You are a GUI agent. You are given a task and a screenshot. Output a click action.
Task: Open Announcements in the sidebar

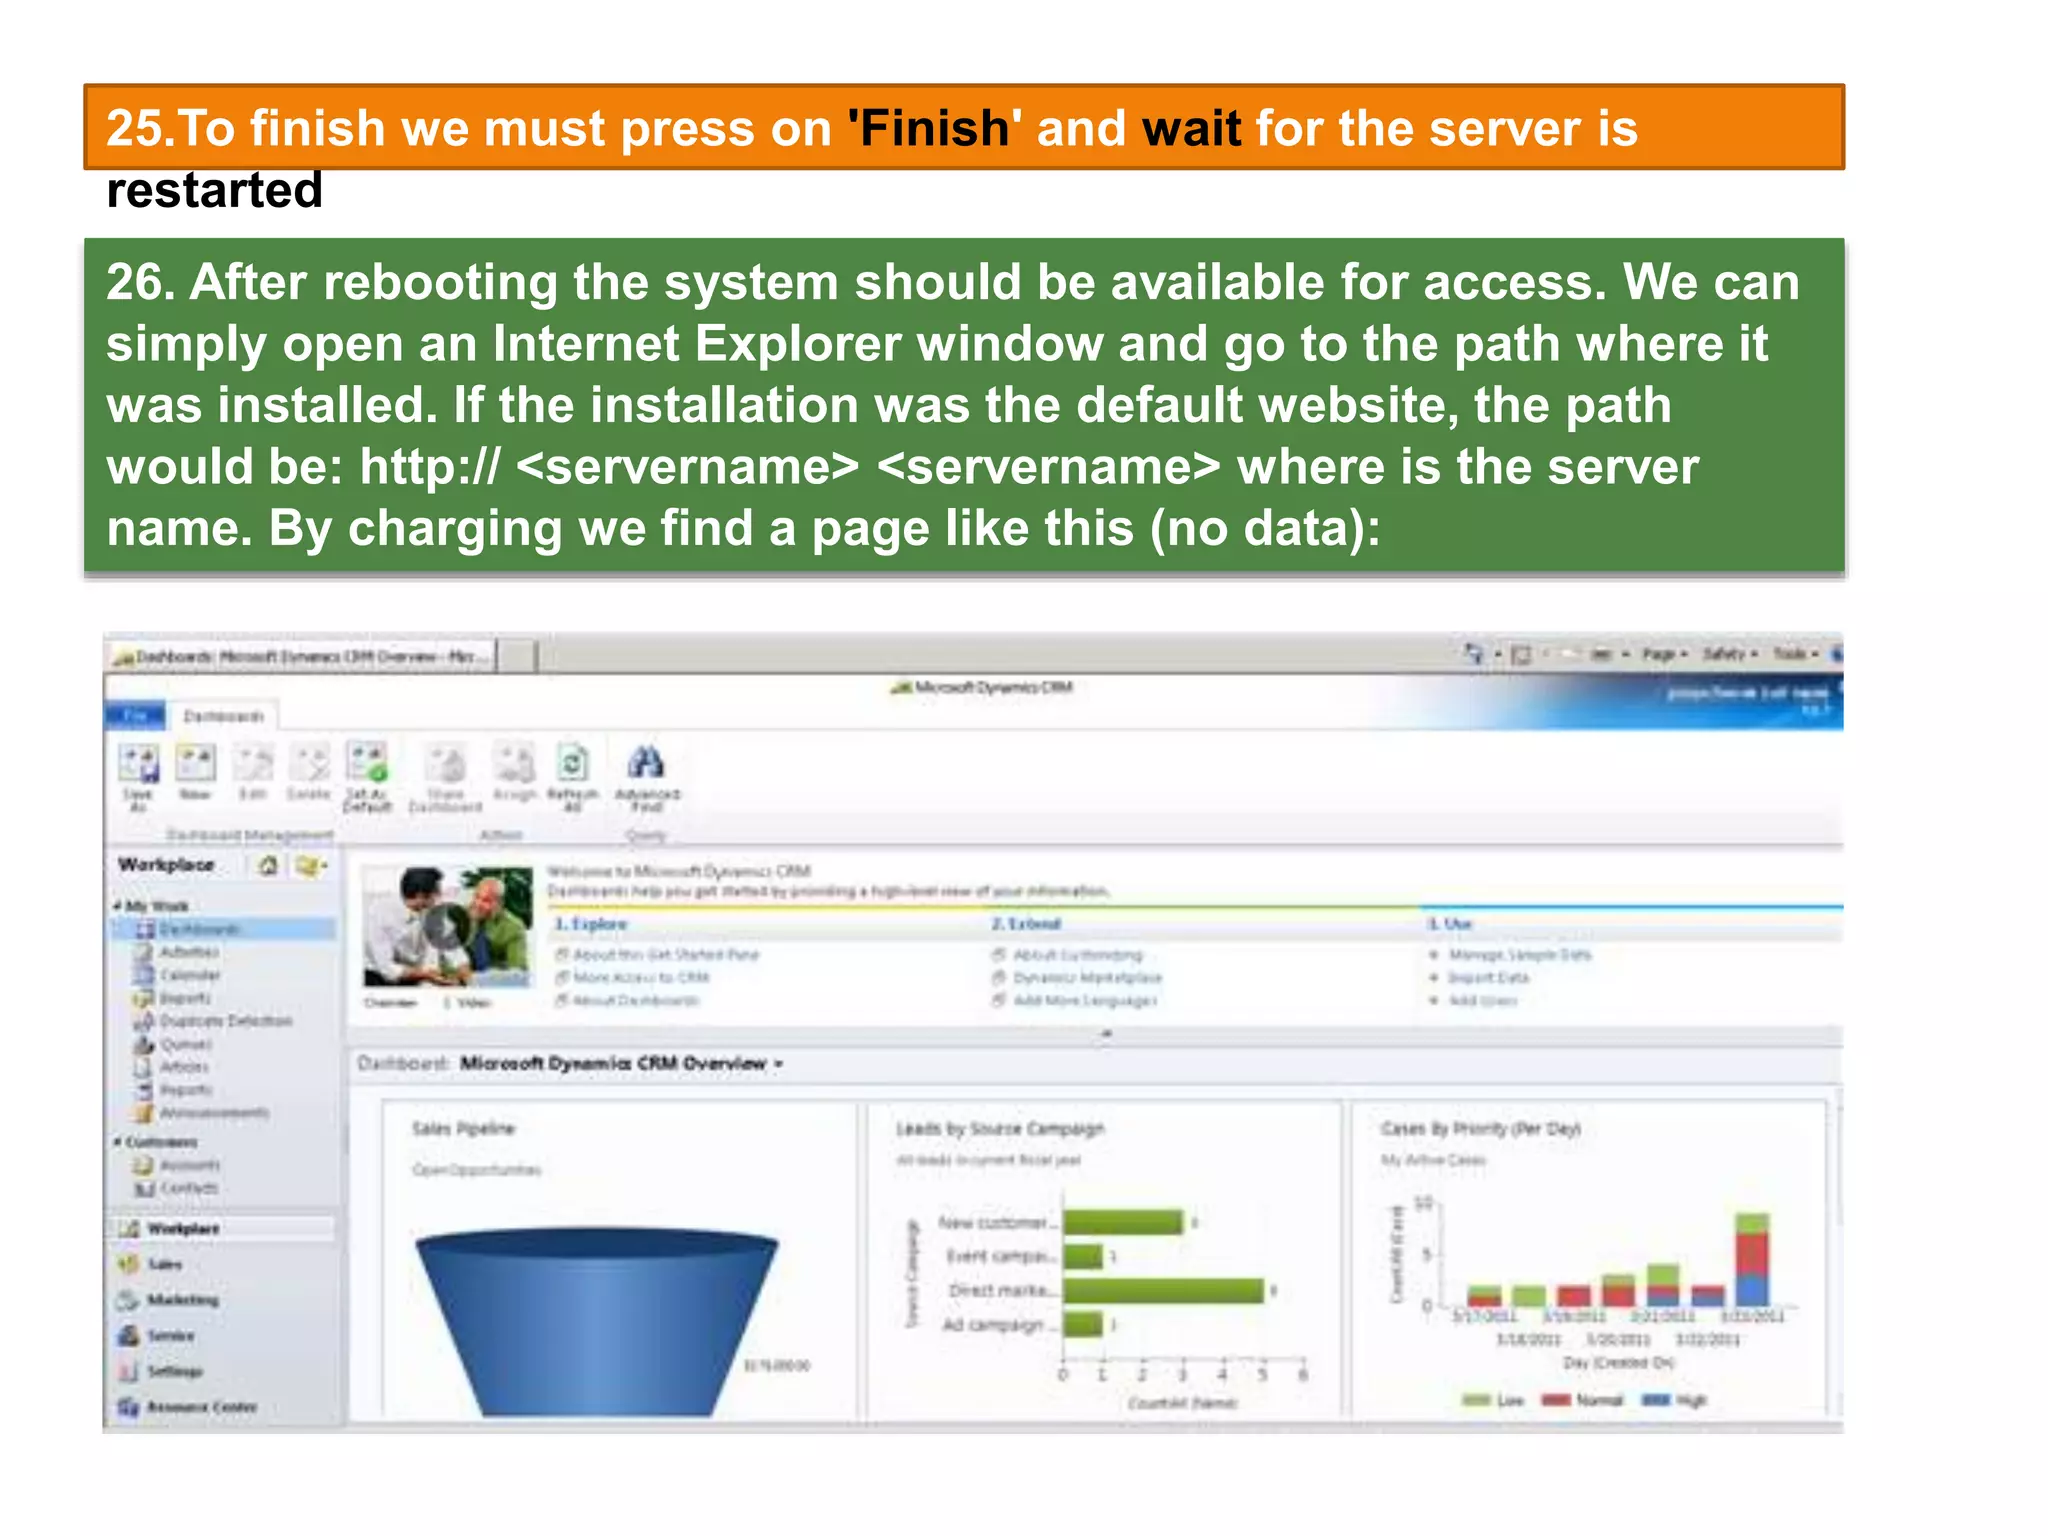pyautogui.click(x=201, y=1113)
